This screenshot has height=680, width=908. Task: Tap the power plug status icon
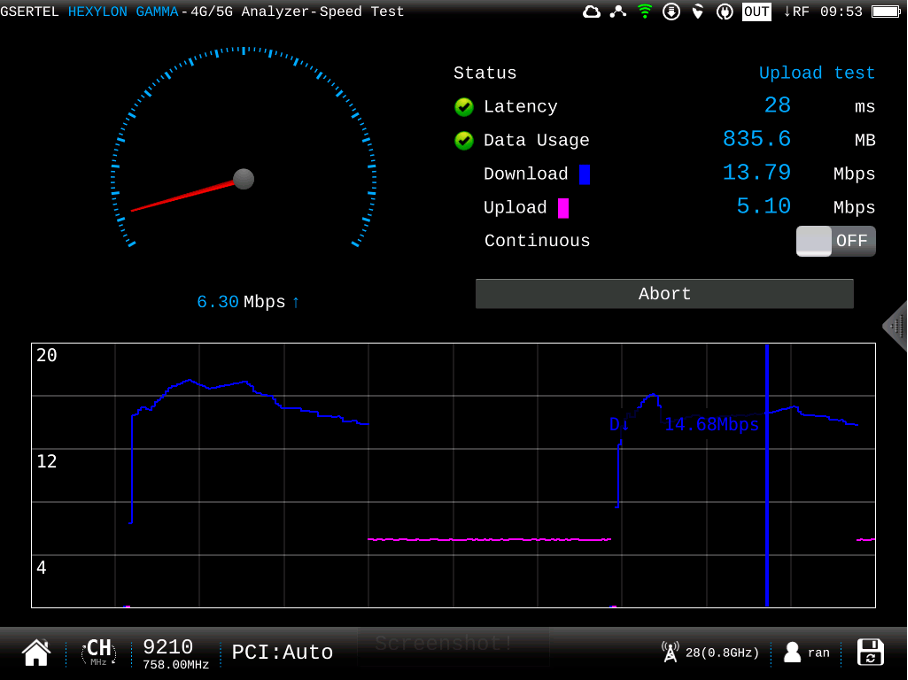(x=725, y=12)
